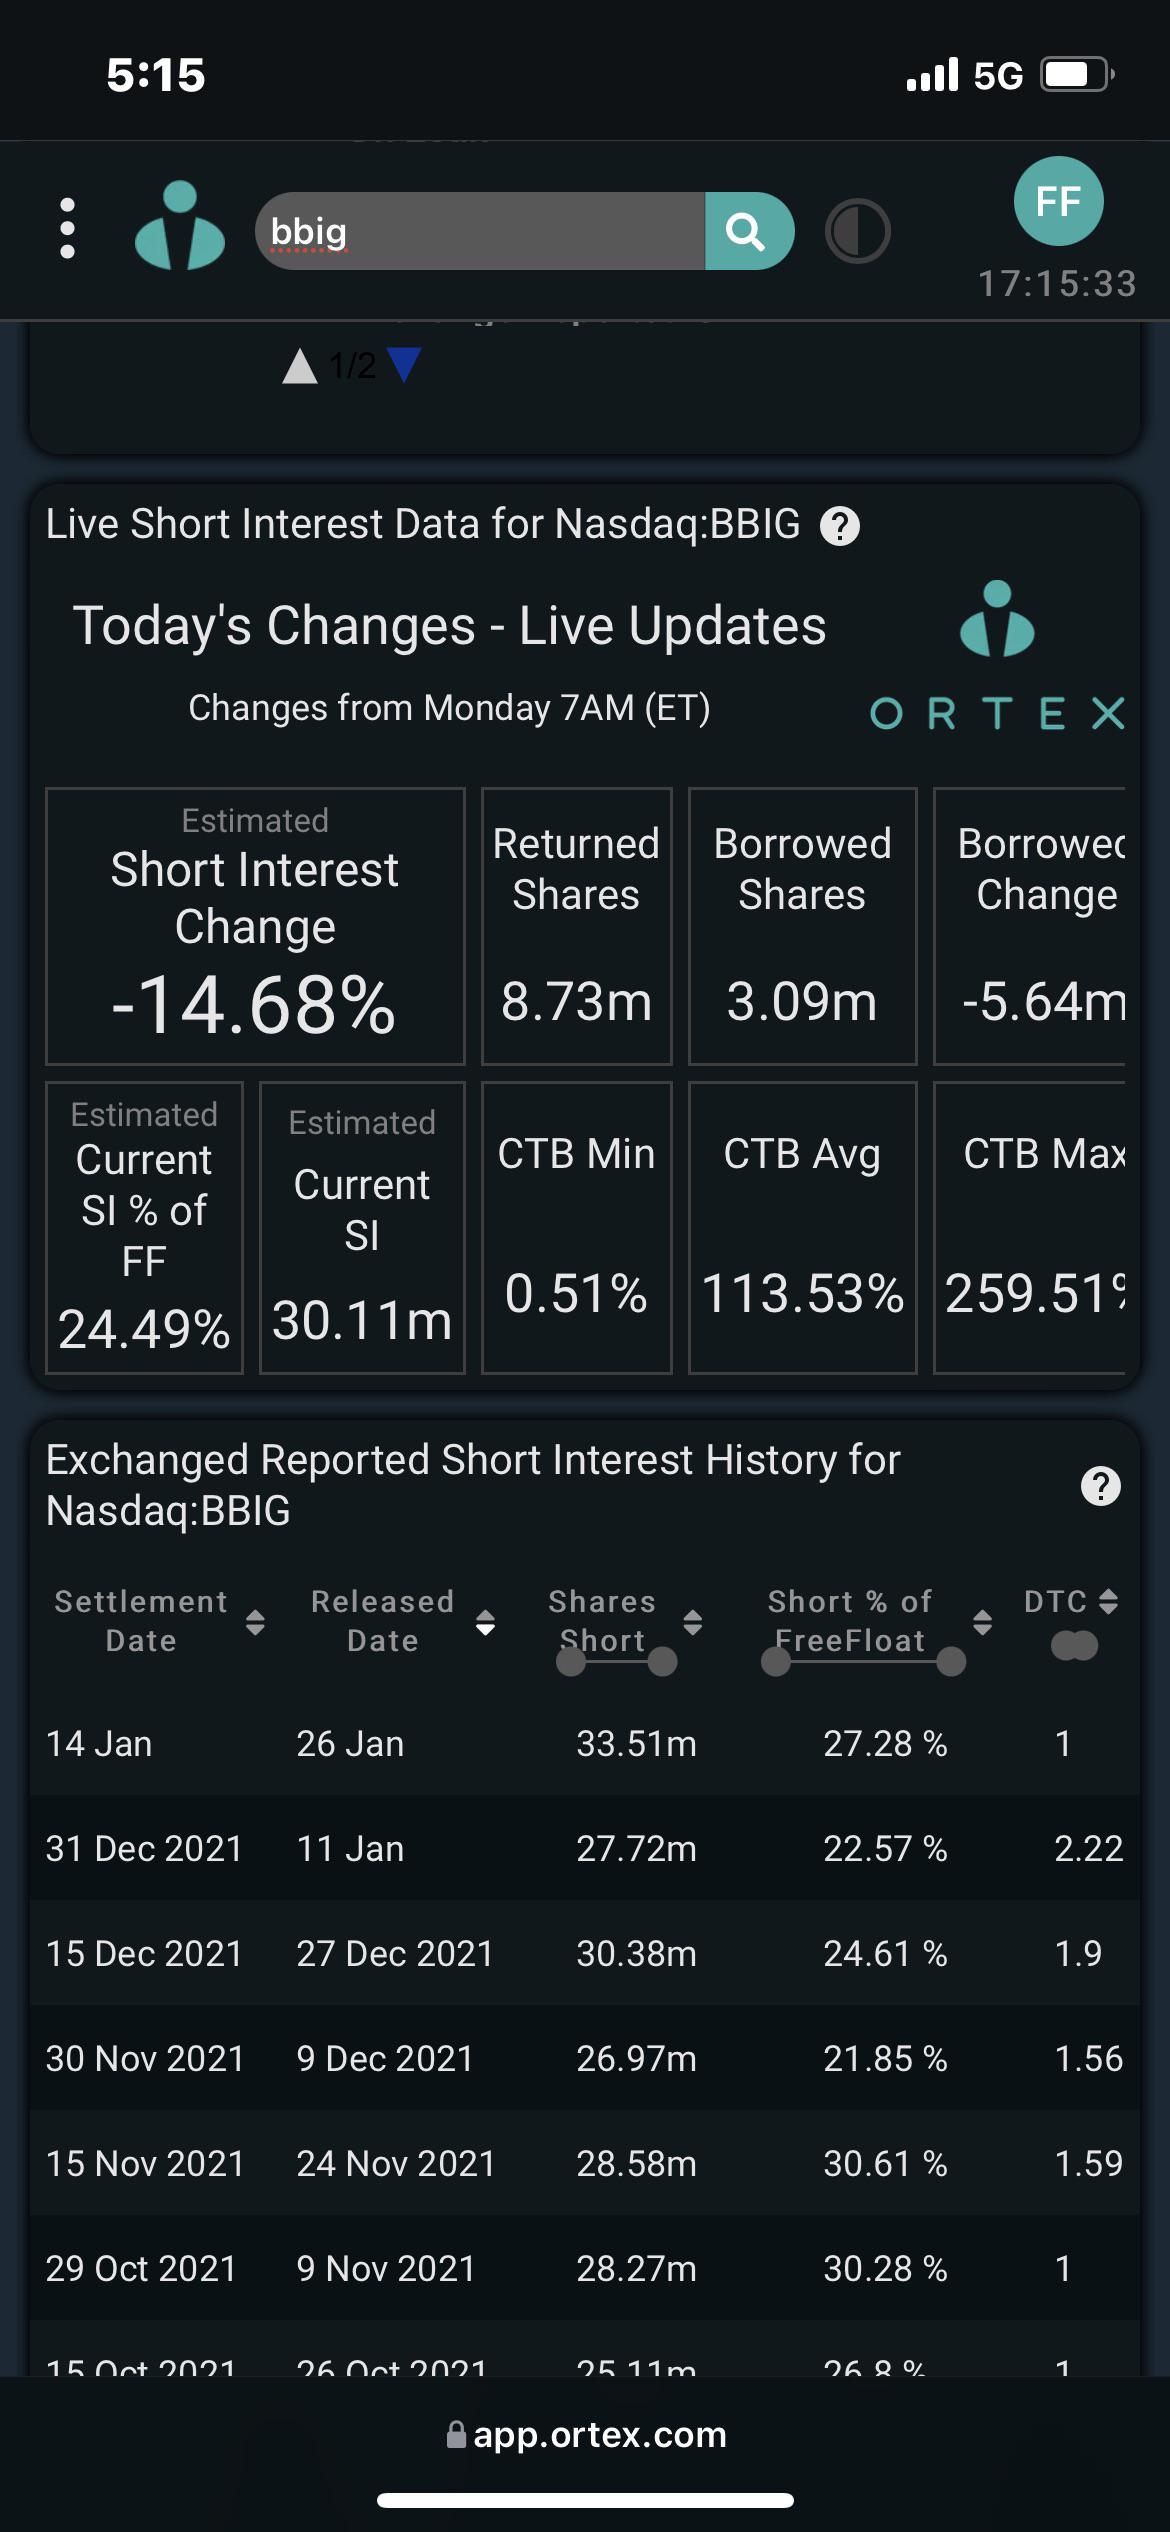This screenshot has height=2532, width=1170.
Task: Tap the 9 Dec 2021 released date
Action: pyautogui.click(x=384, y=2059)
